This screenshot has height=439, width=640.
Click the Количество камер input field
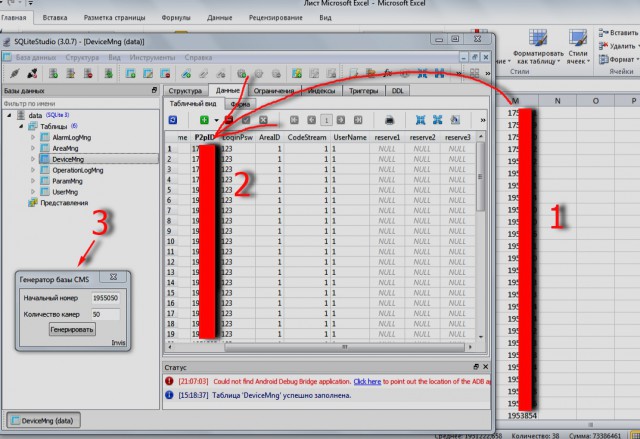click(105, 315)
